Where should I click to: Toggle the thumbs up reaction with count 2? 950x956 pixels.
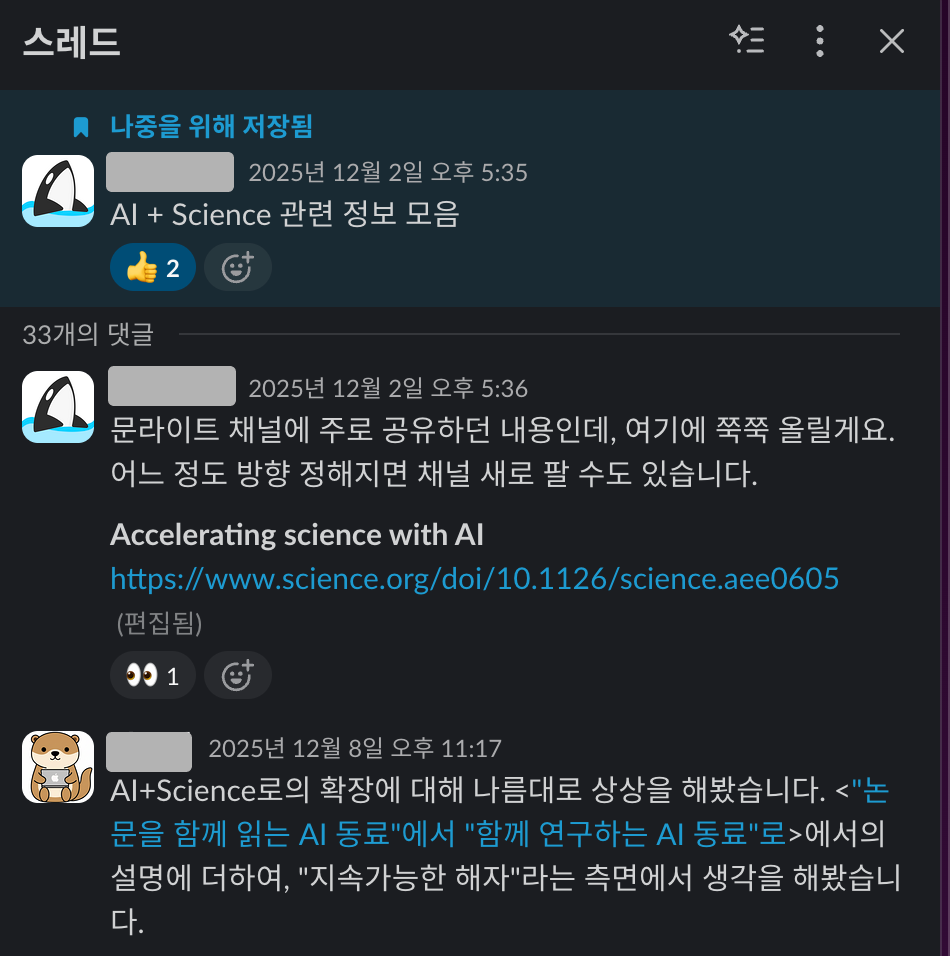click(152, 268)
